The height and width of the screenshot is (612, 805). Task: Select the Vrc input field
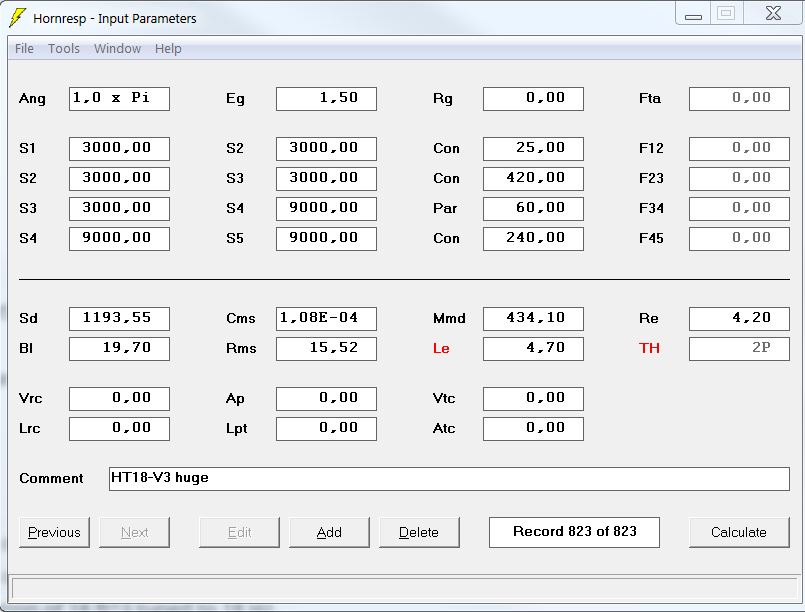coord(120,398)
